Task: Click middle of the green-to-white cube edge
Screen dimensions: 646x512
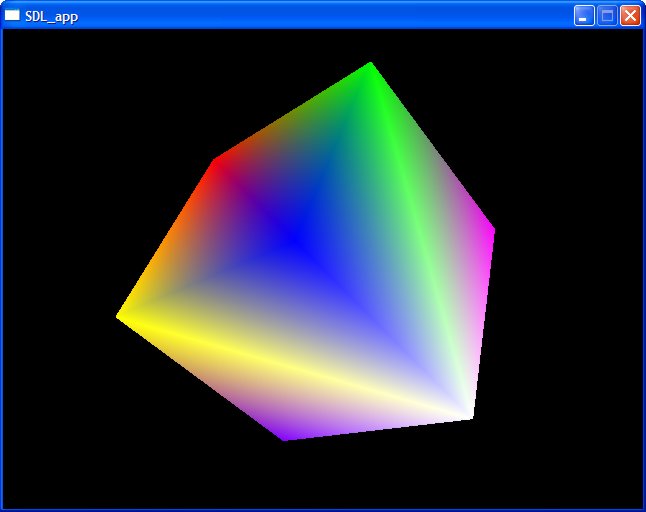Action: pos(420,240)
